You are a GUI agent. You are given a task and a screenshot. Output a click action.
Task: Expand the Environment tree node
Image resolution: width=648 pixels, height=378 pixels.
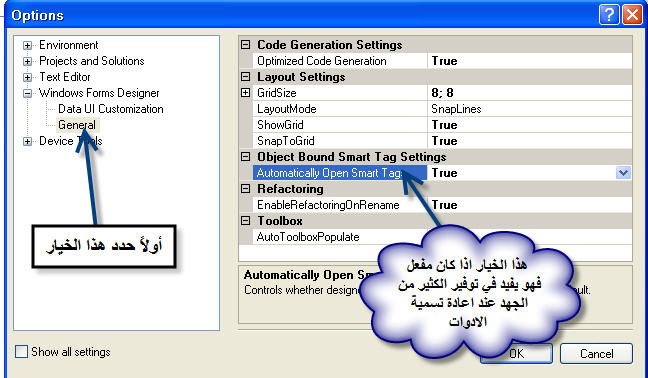[x=27, y=45]
